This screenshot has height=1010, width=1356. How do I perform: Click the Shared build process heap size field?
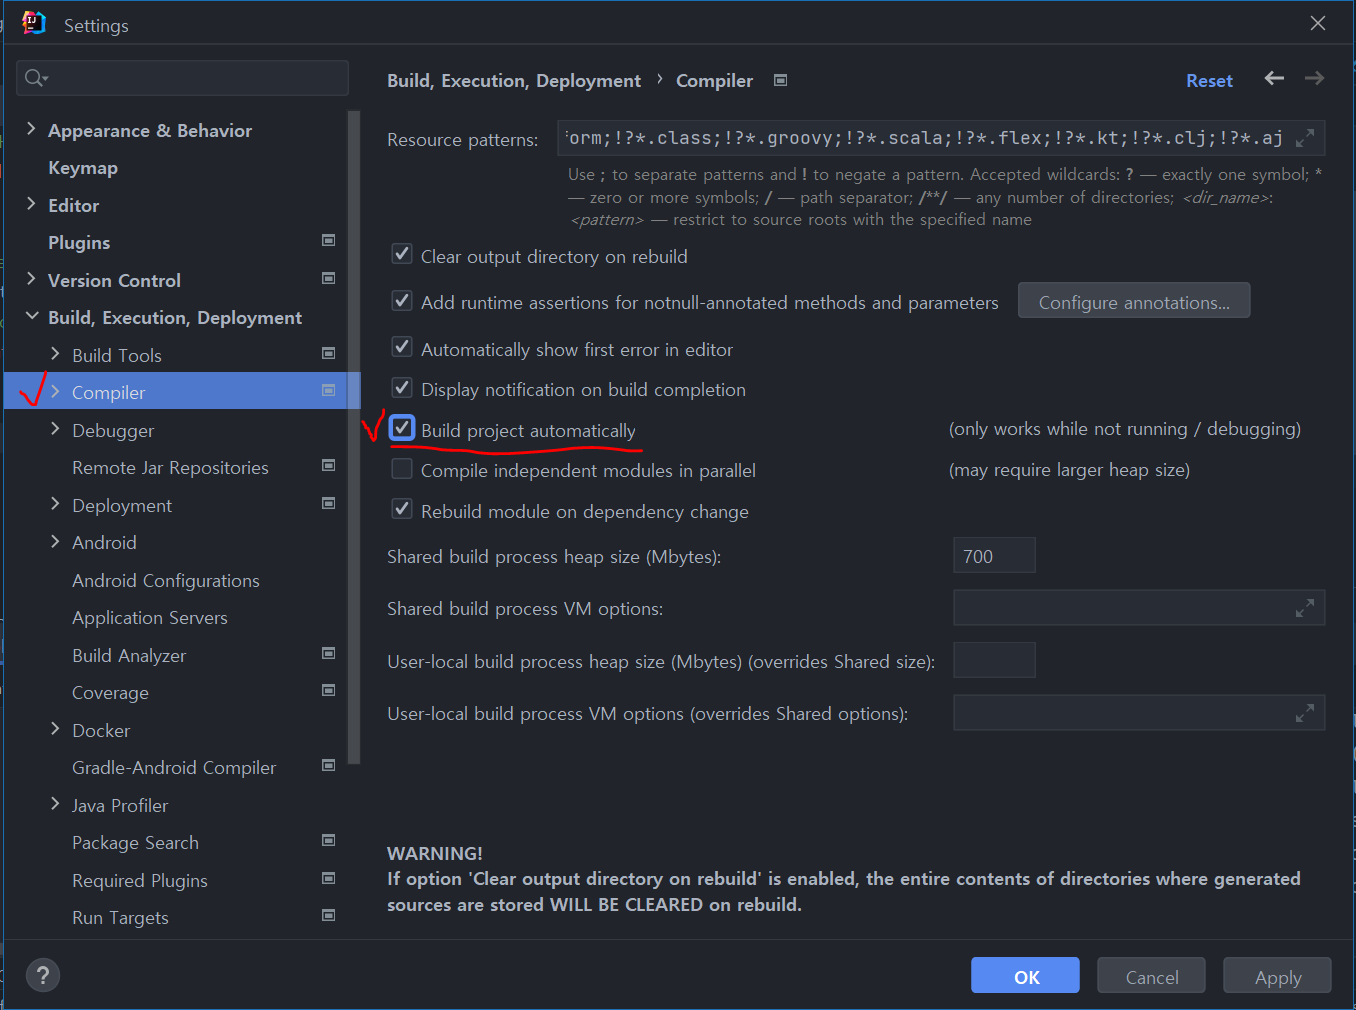pos(993,555)
